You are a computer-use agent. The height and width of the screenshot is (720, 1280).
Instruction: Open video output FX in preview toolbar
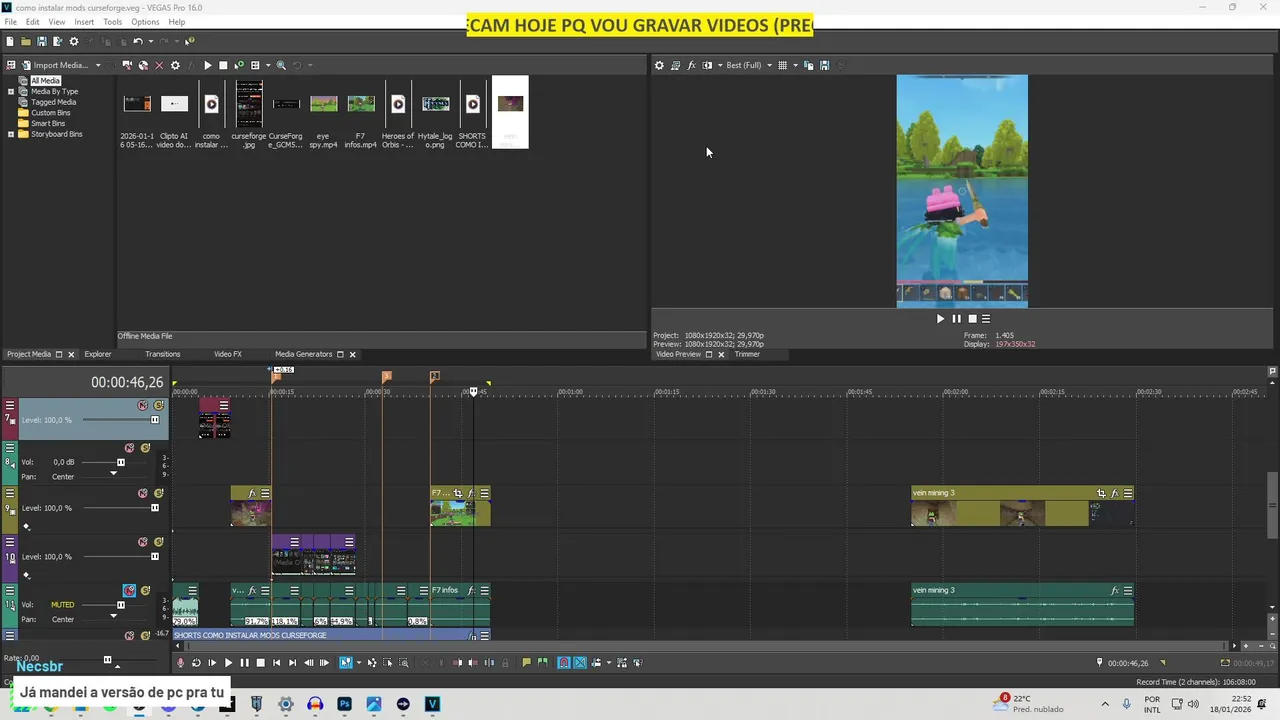click(x=691, y=65)
